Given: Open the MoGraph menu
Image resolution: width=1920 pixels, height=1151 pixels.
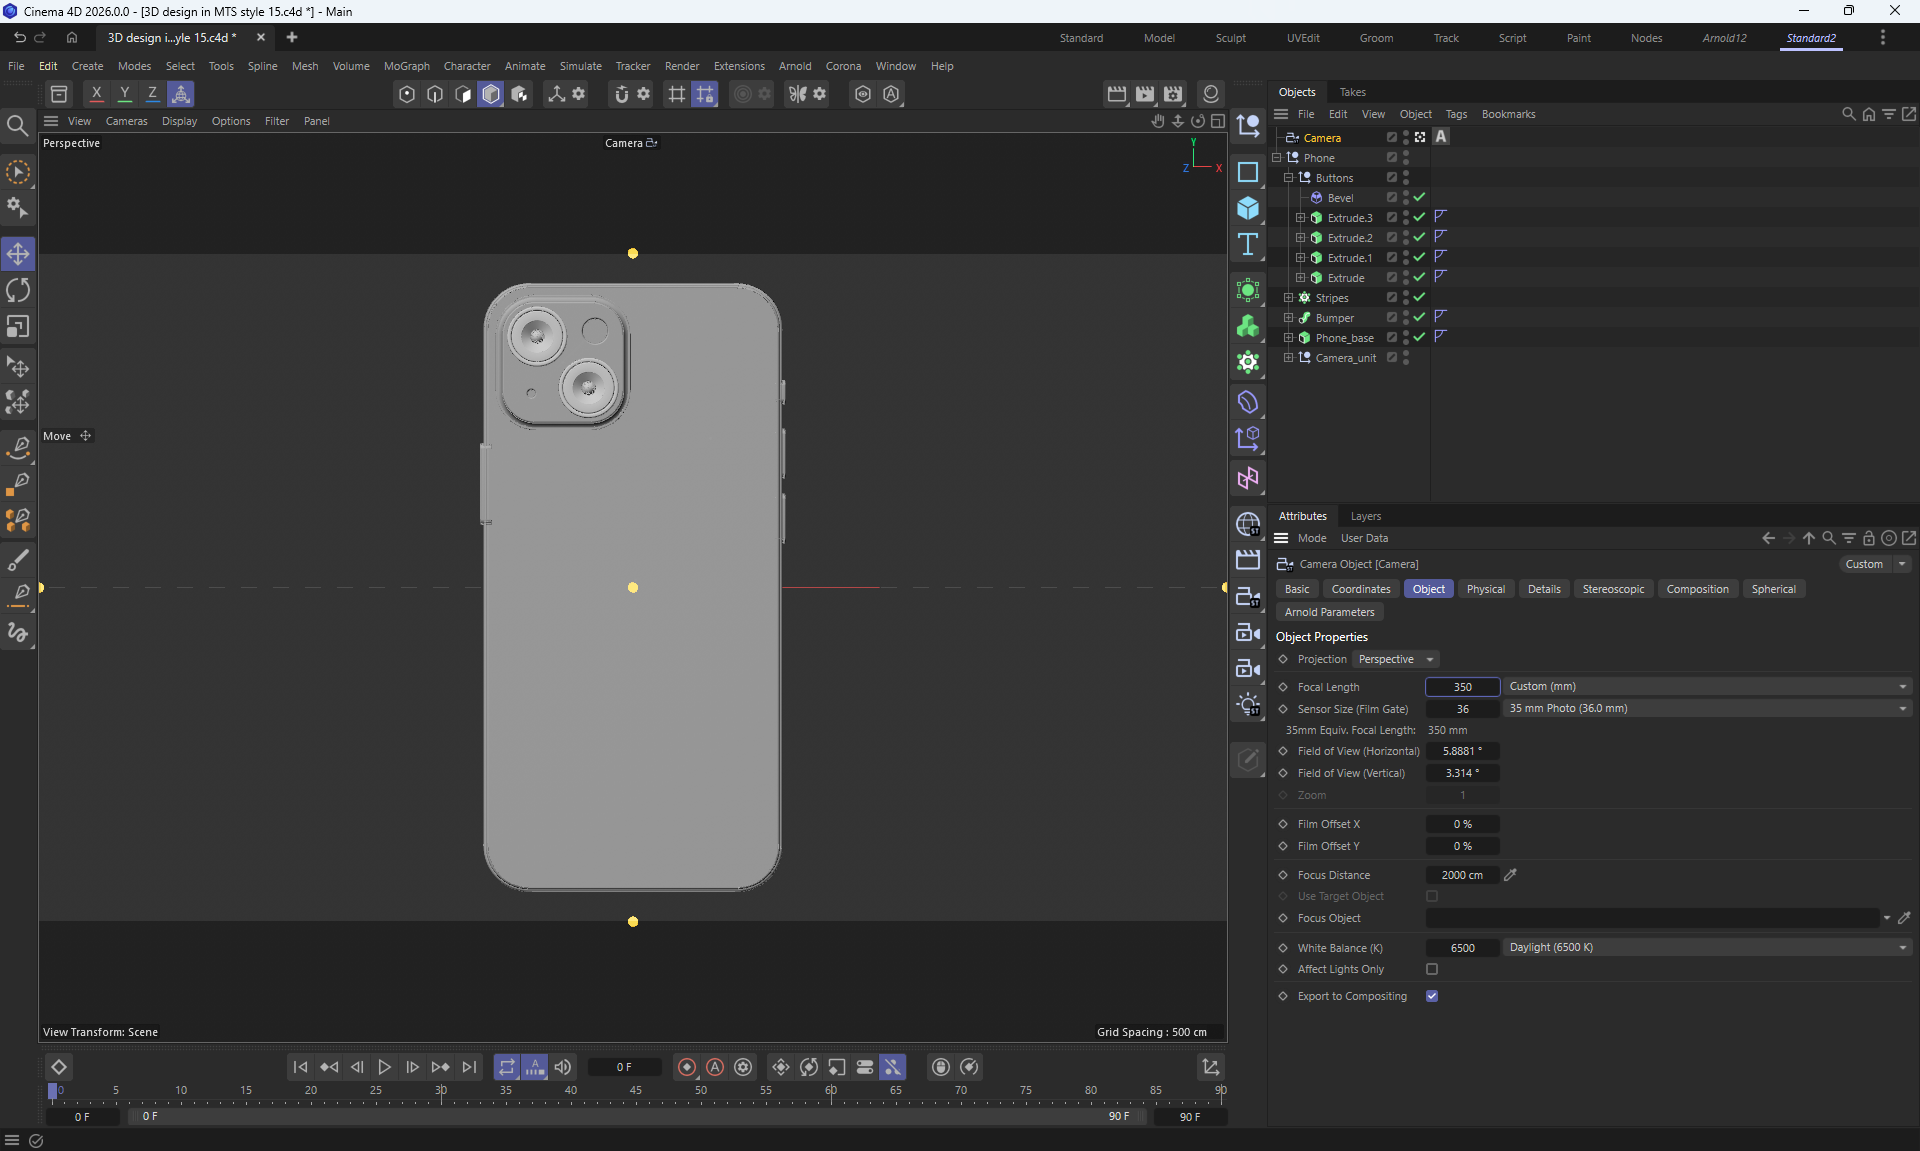Looking at the screenshot, I should [x=406, y=66].
